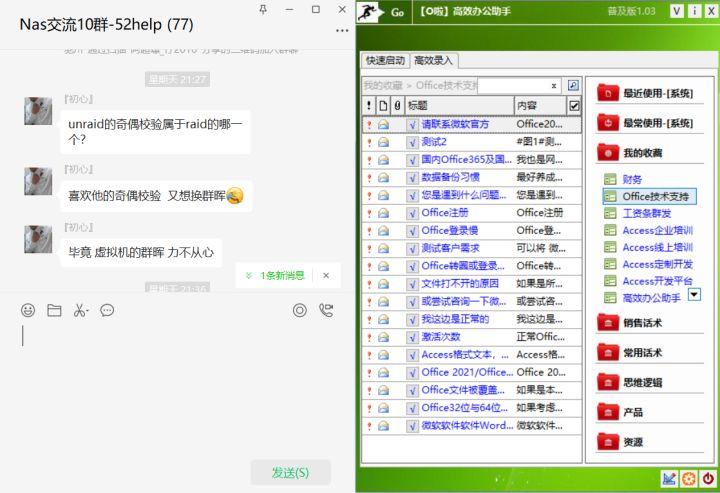Click the runner logo icon in office helper

point(370,12)
